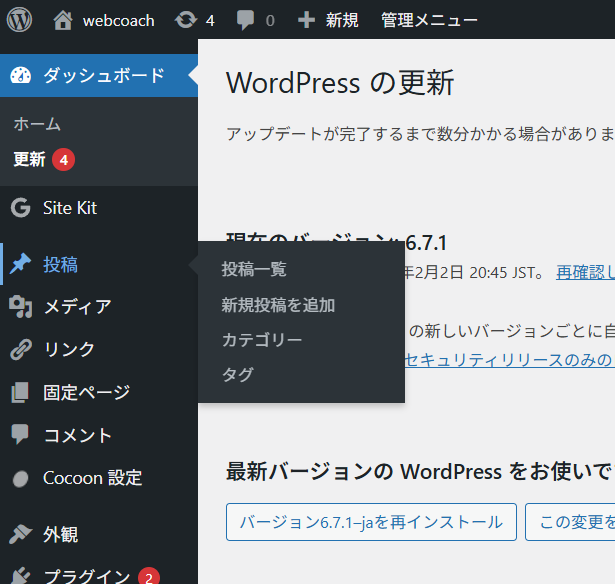Click the リンク chain icon

20,349
